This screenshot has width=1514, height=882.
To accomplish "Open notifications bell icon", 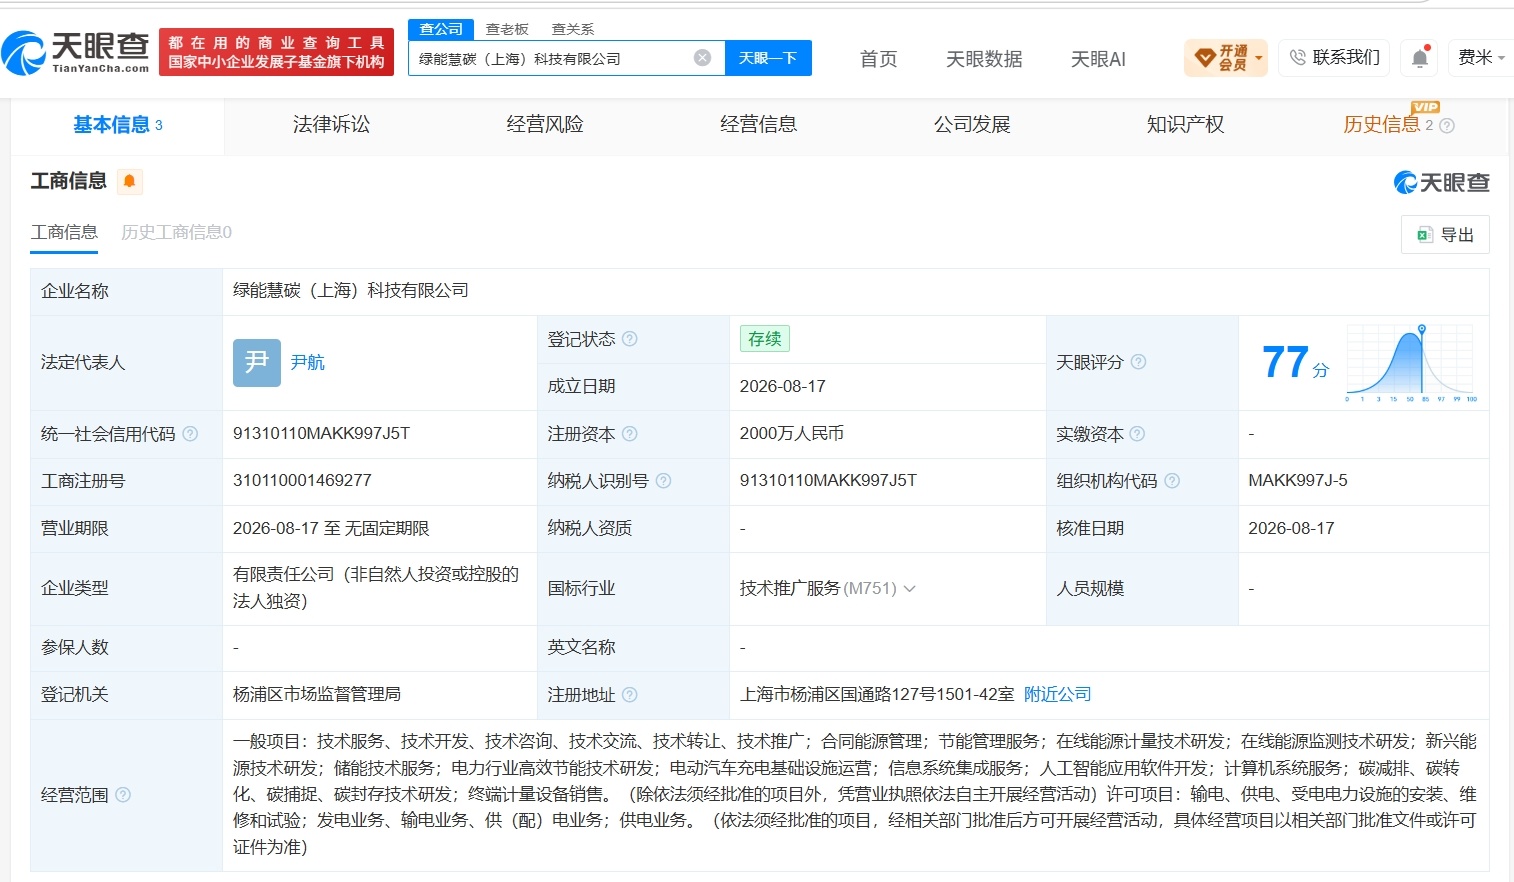I will pos(1420,58).
